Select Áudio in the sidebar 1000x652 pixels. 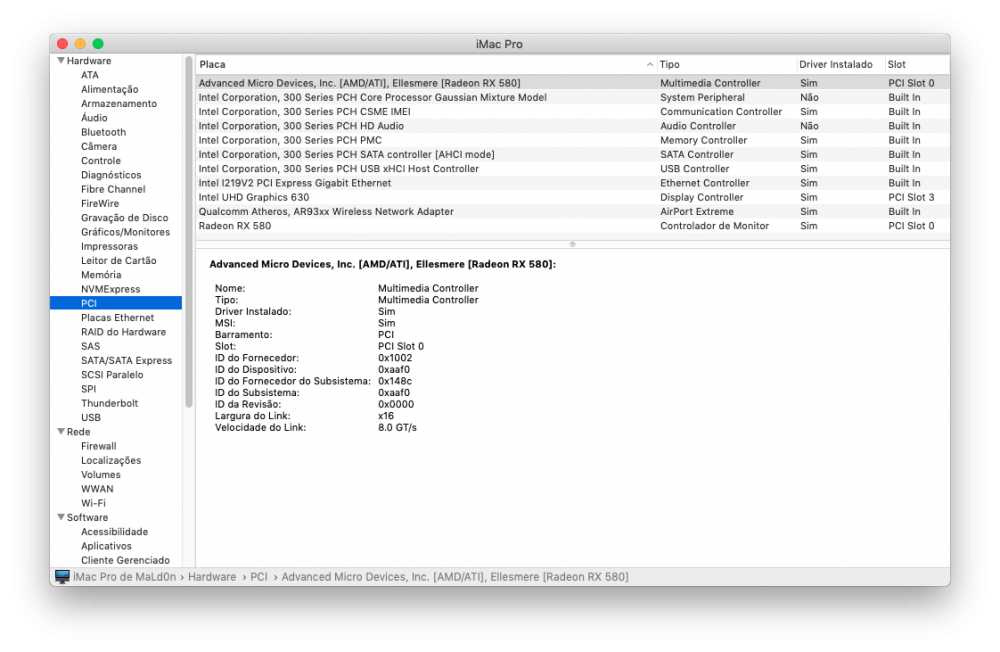coord(94,117)
